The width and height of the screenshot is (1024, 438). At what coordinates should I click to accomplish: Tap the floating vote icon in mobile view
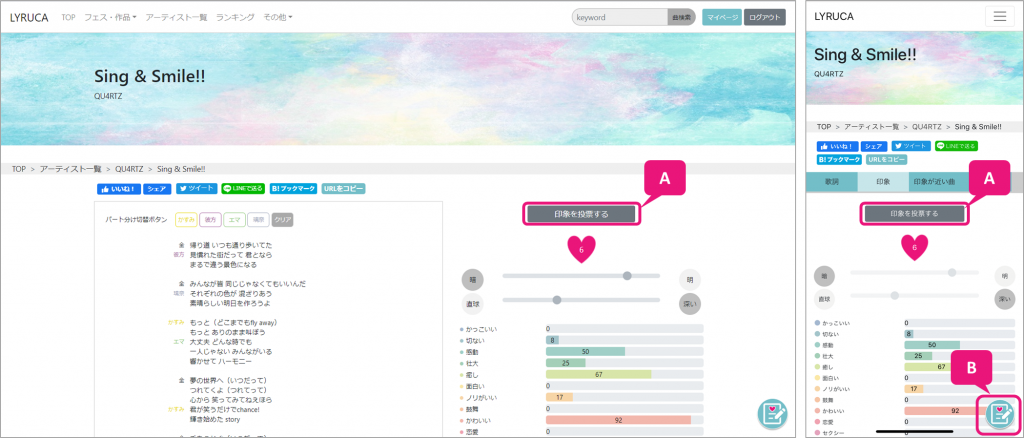pyautogui.click(x=1001, y=414)
